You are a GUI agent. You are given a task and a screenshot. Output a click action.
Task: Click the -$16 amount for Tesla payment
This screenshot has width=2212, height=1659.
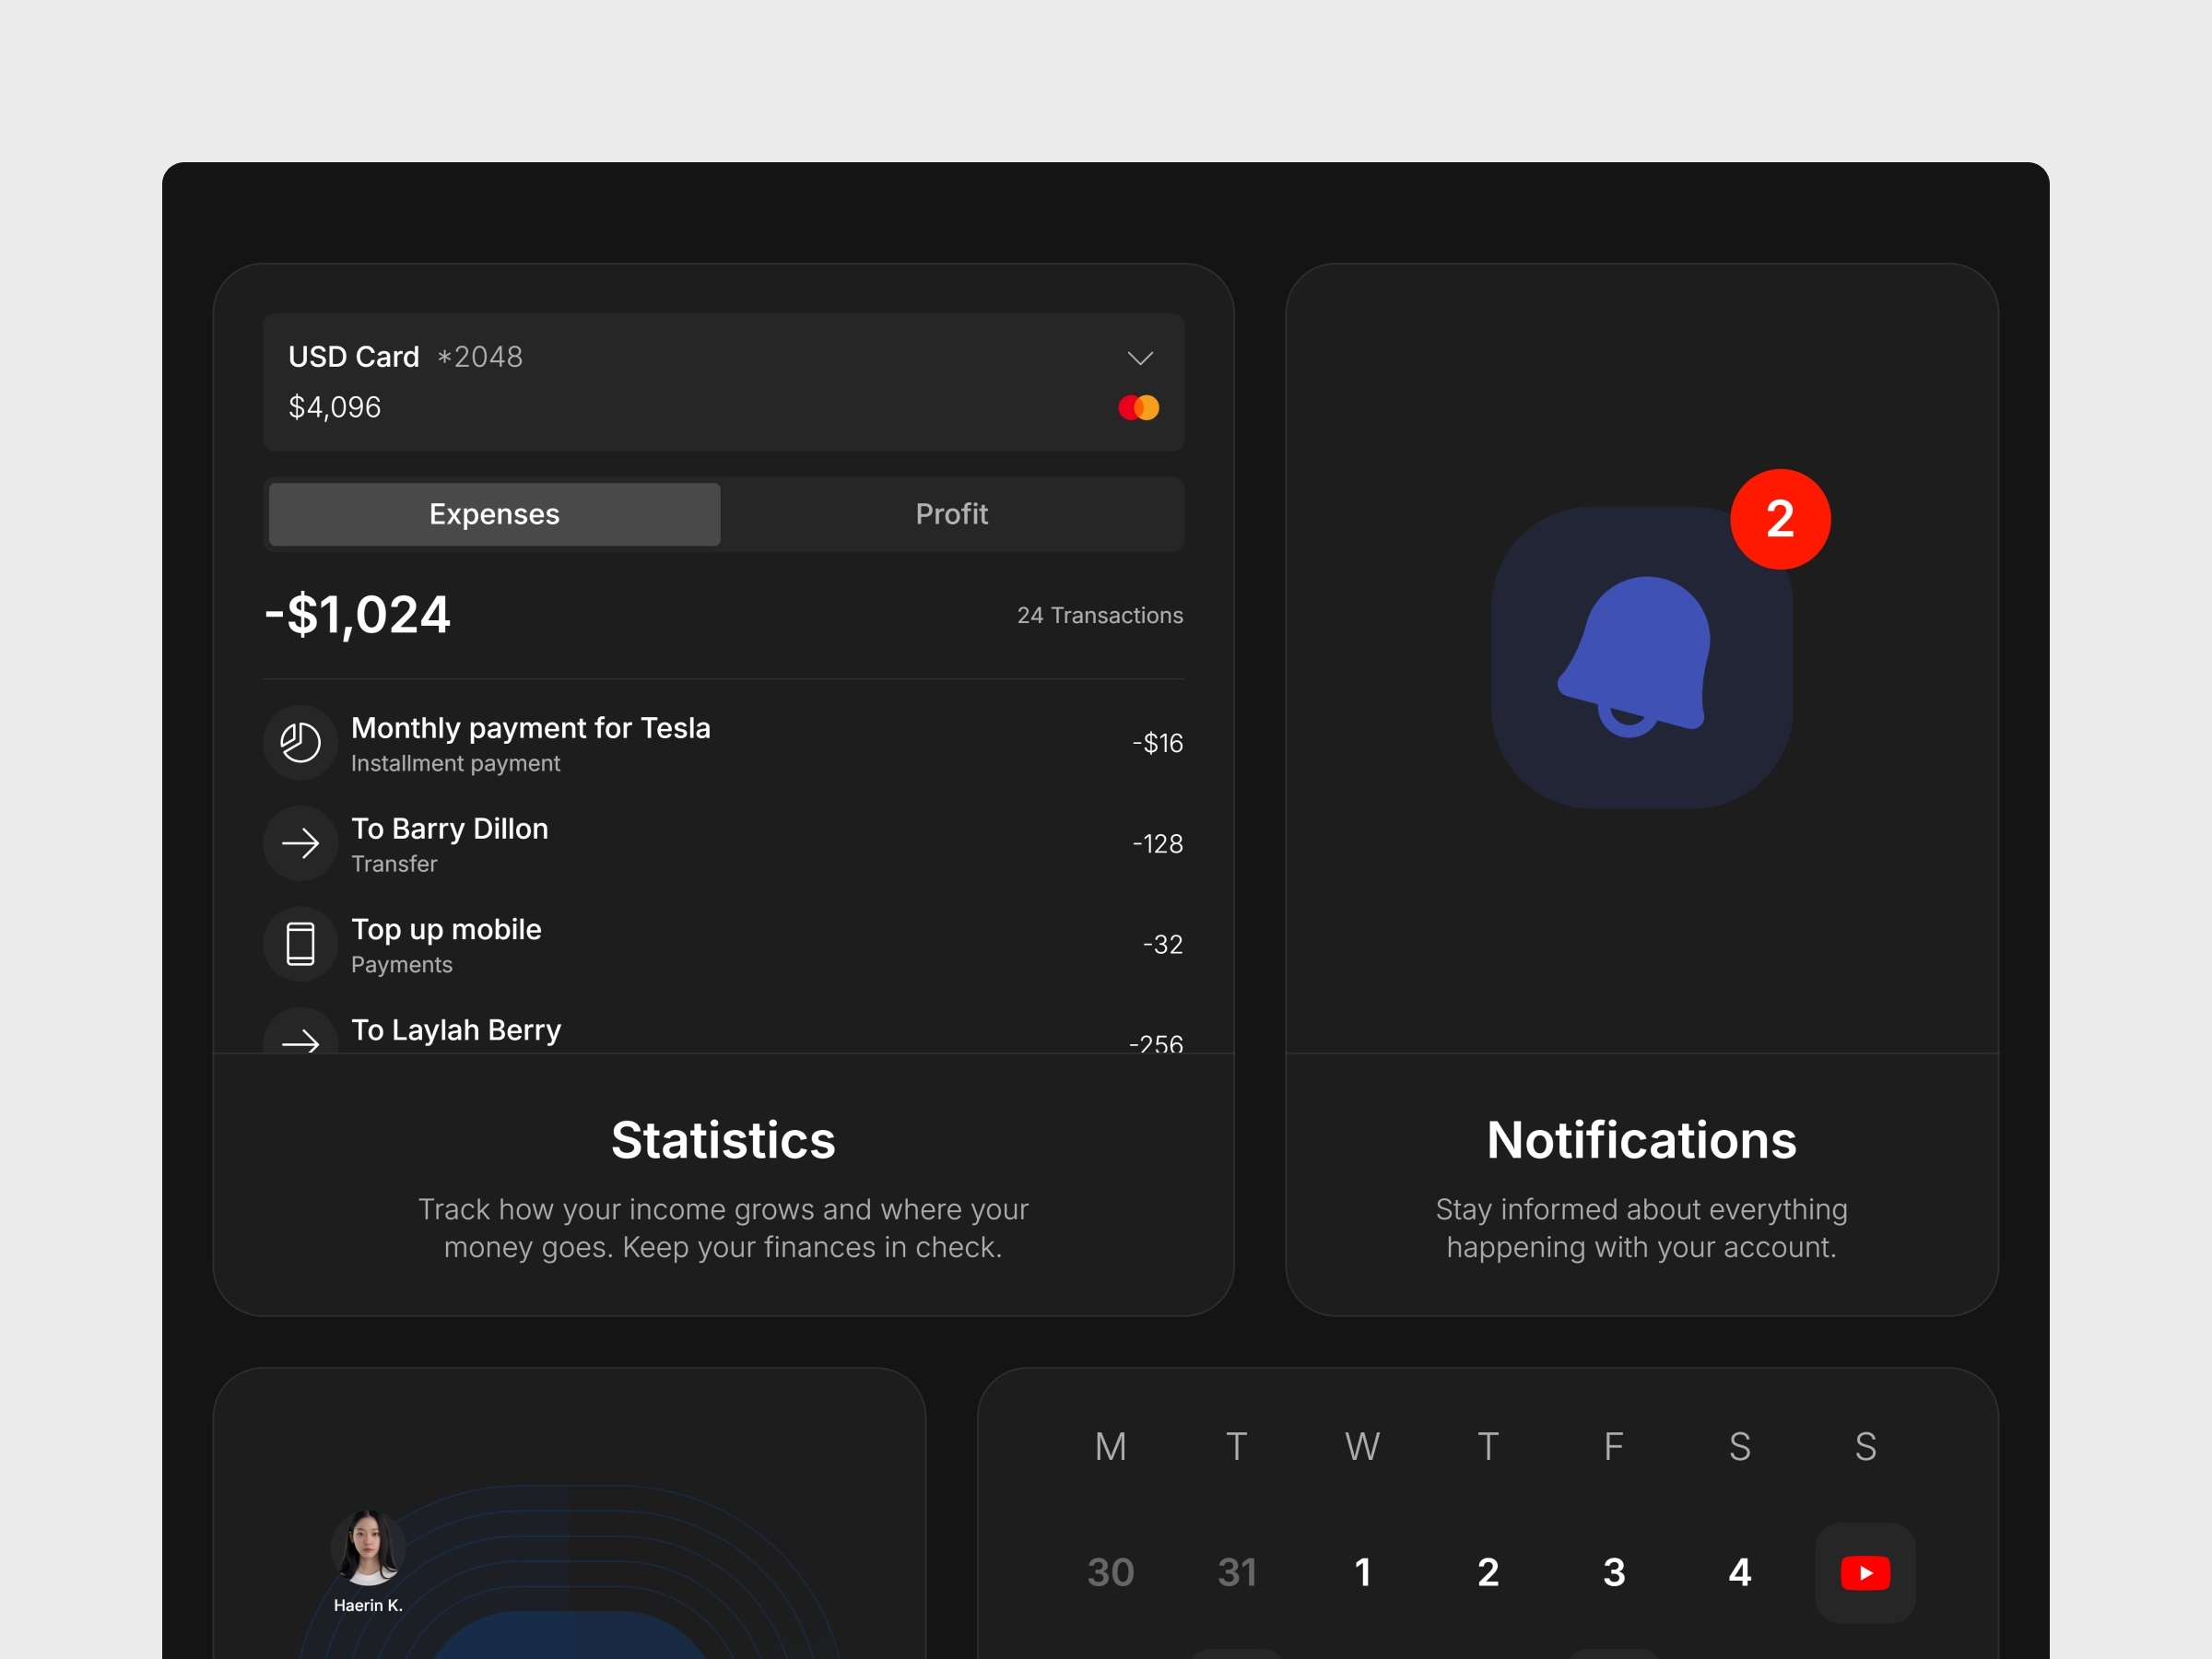click(1158, 743)
